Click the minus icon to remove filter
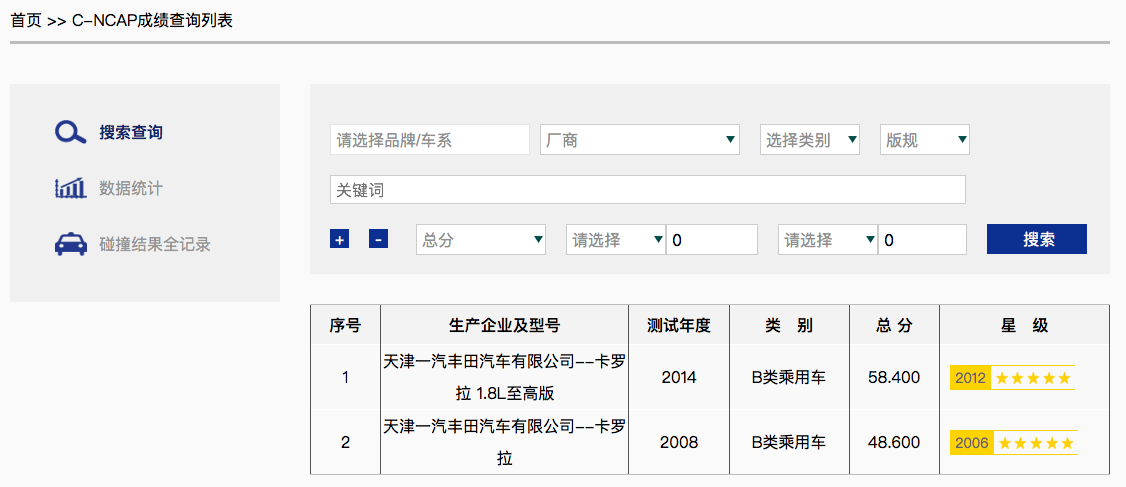Viewport: 1126px width, 487px height. pos(378,239)
